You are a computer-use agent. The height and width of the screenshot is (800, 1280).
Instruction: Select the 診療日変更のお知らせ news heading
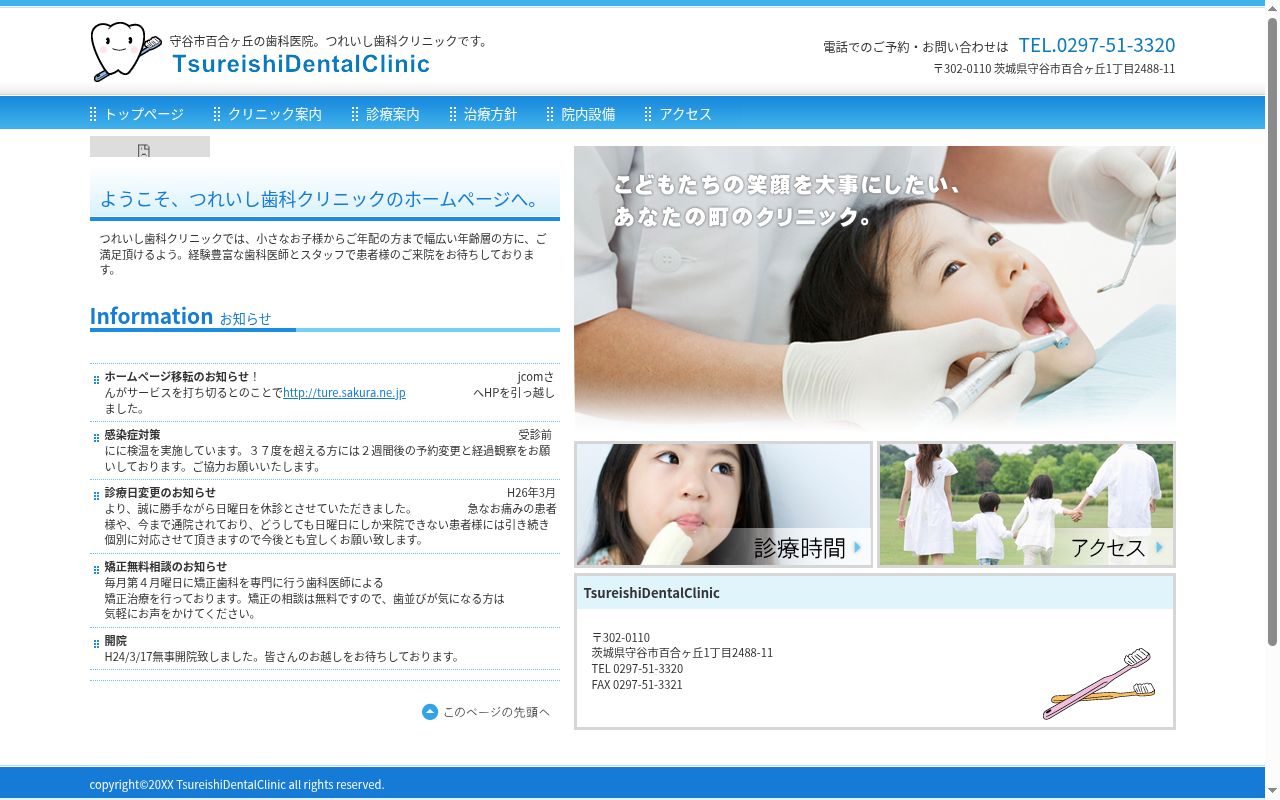pyautogui.click(x=160, y=493)
